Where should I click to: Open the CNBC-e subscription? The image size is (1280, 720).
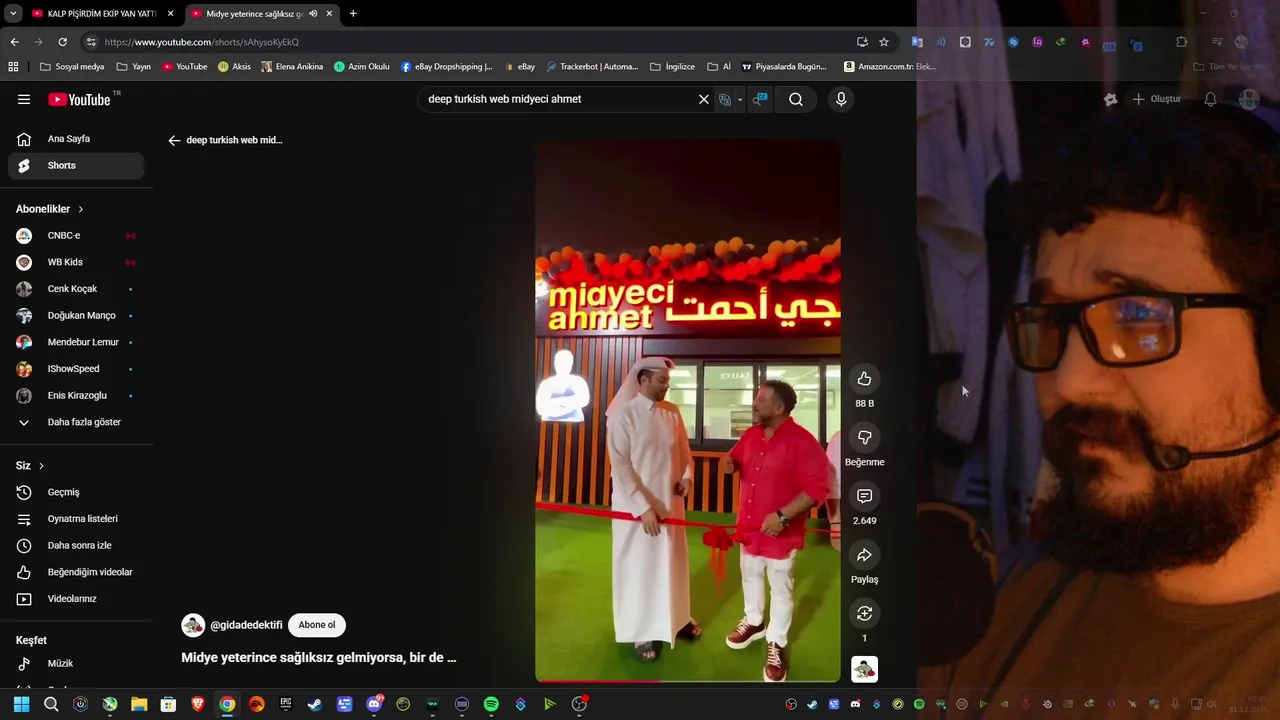pyautogui.click(x=76, y=235)
